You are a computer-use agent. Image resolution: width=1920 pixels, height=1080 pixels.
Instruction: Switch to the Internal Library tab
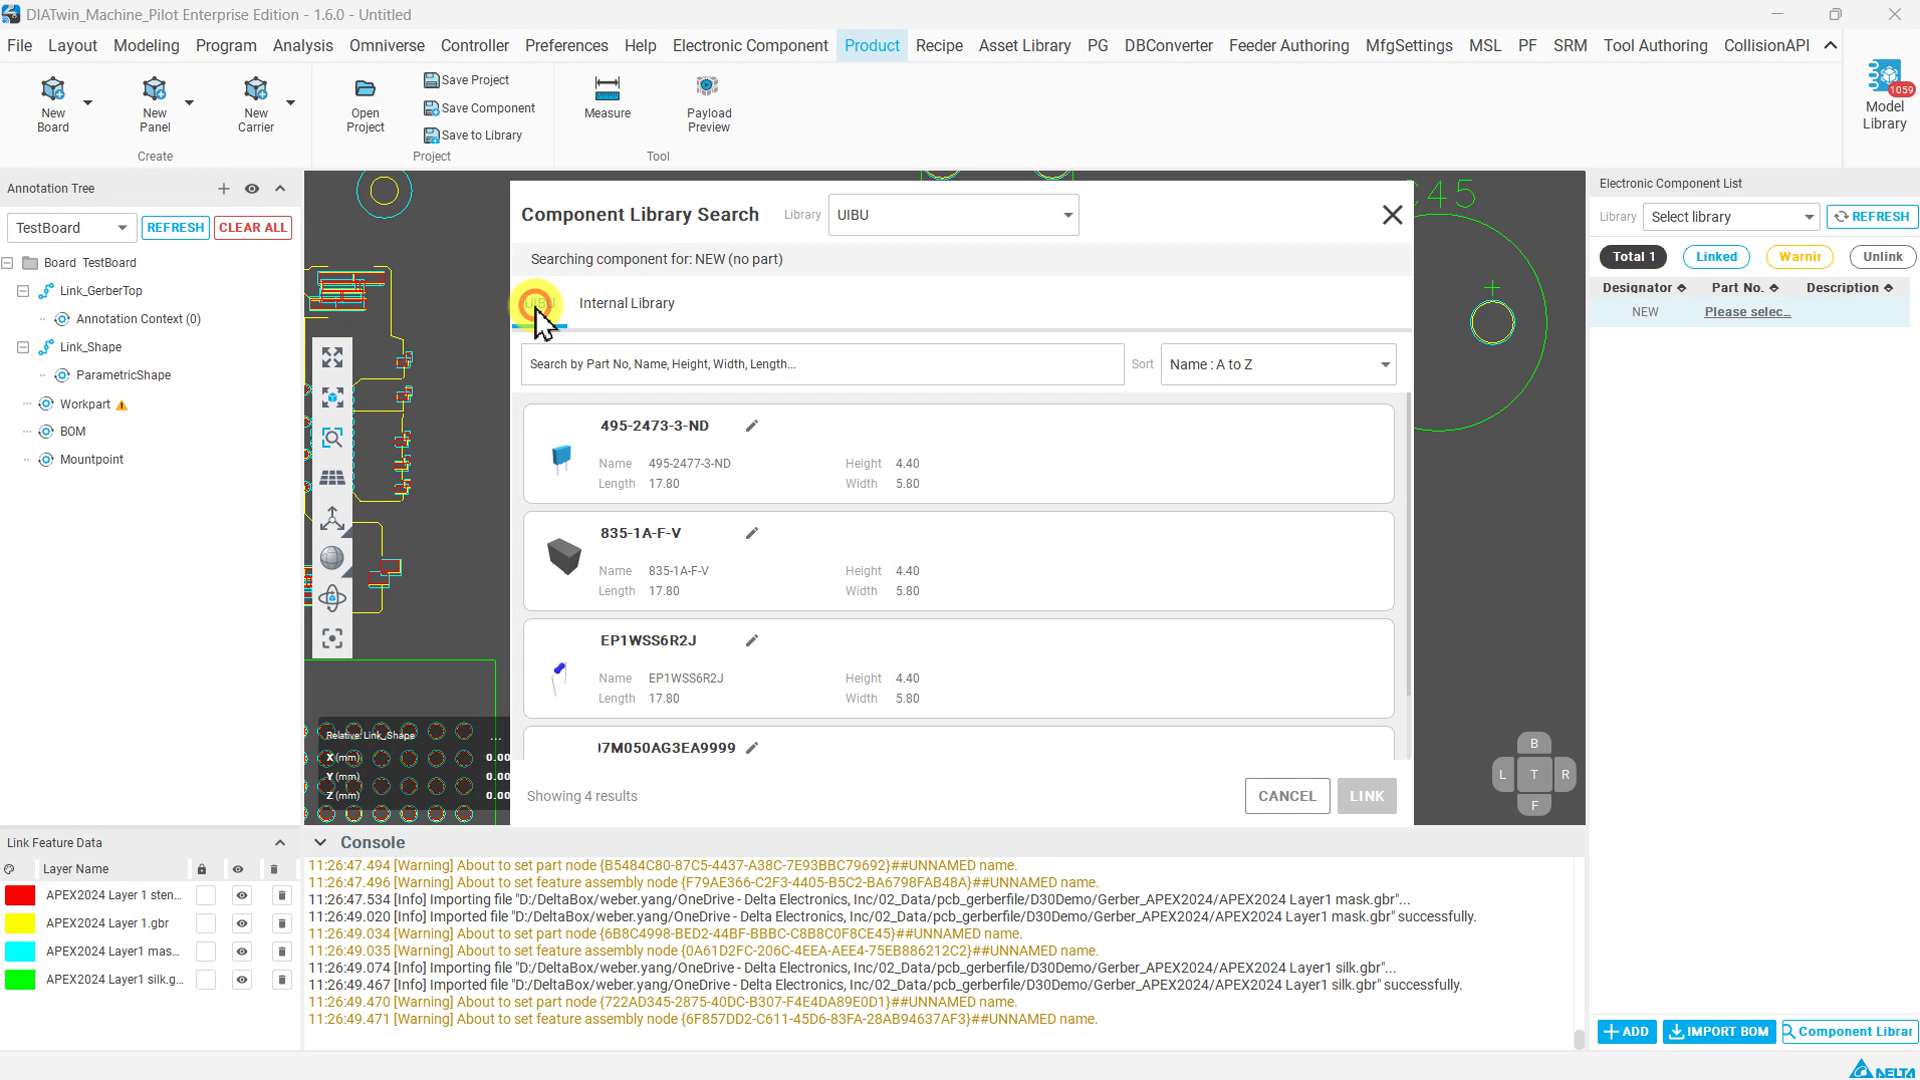[627, 303]
